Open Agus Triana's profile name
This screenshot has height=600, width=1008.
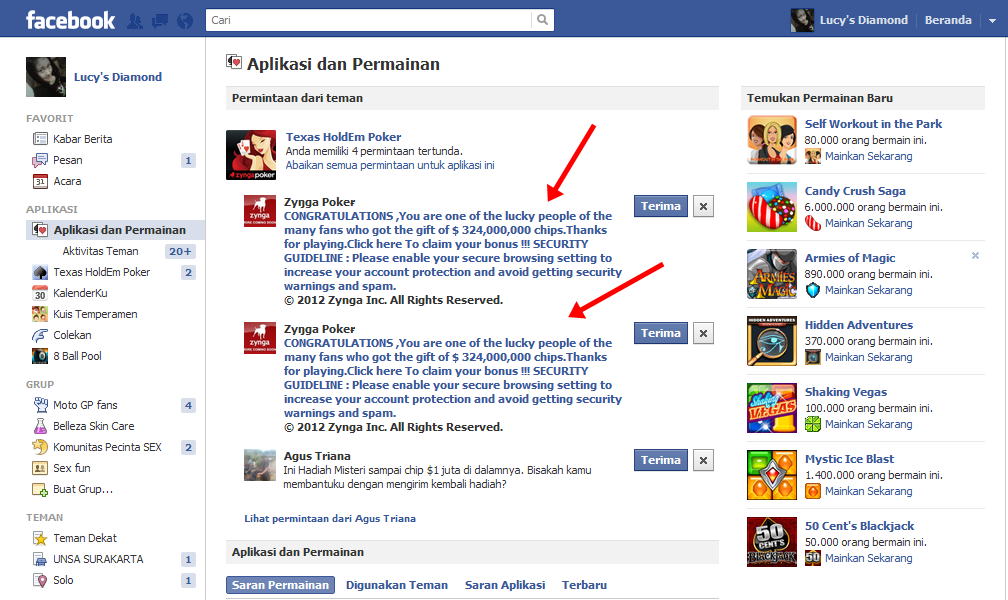click(317, 456)
